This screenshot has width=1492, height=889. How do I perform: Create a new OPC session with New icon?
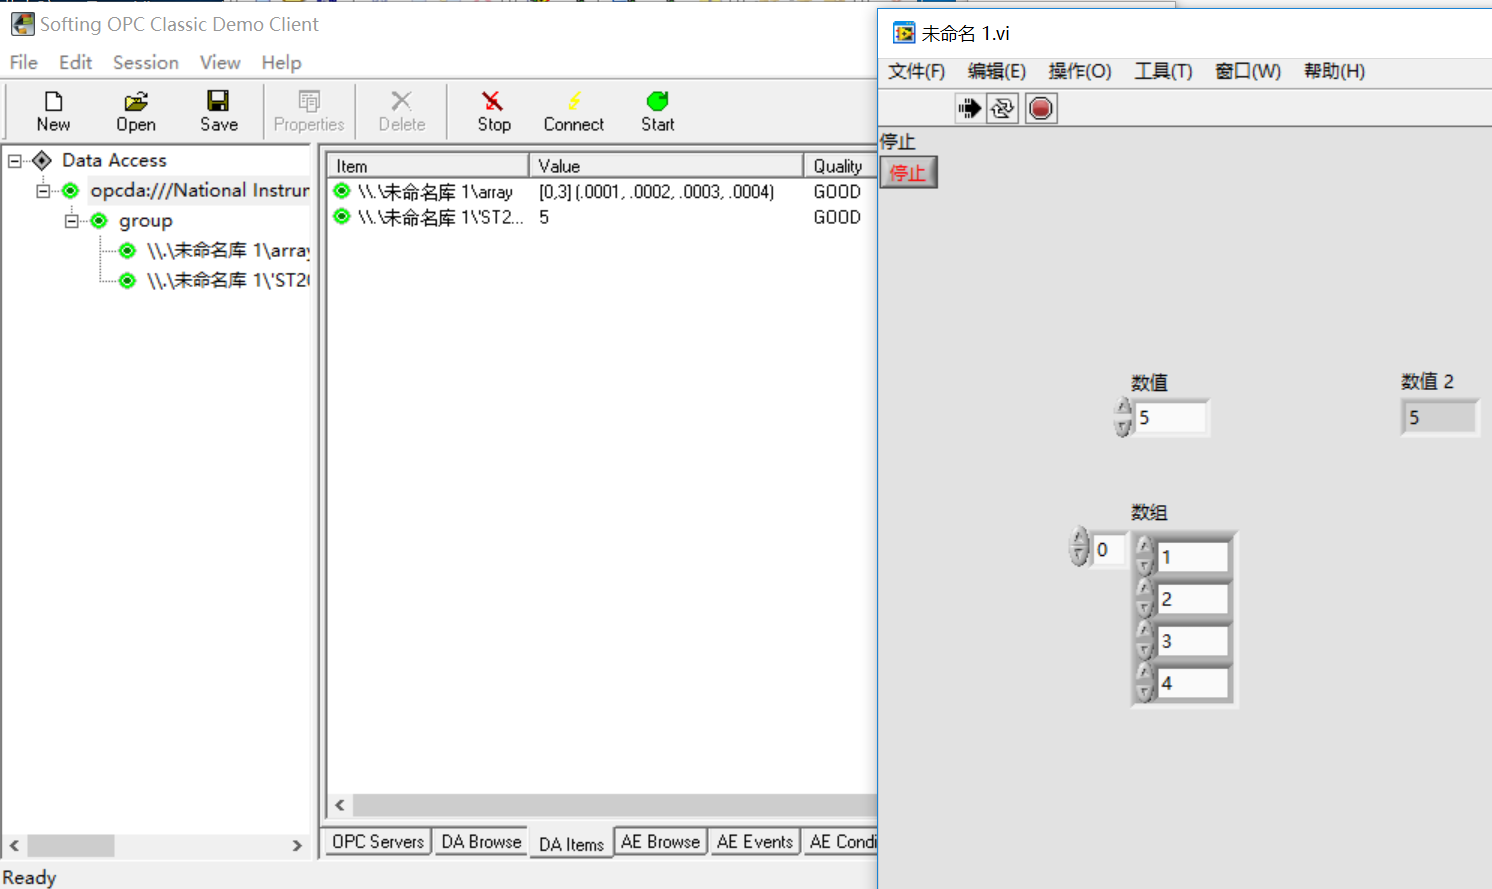pos(53,110)
